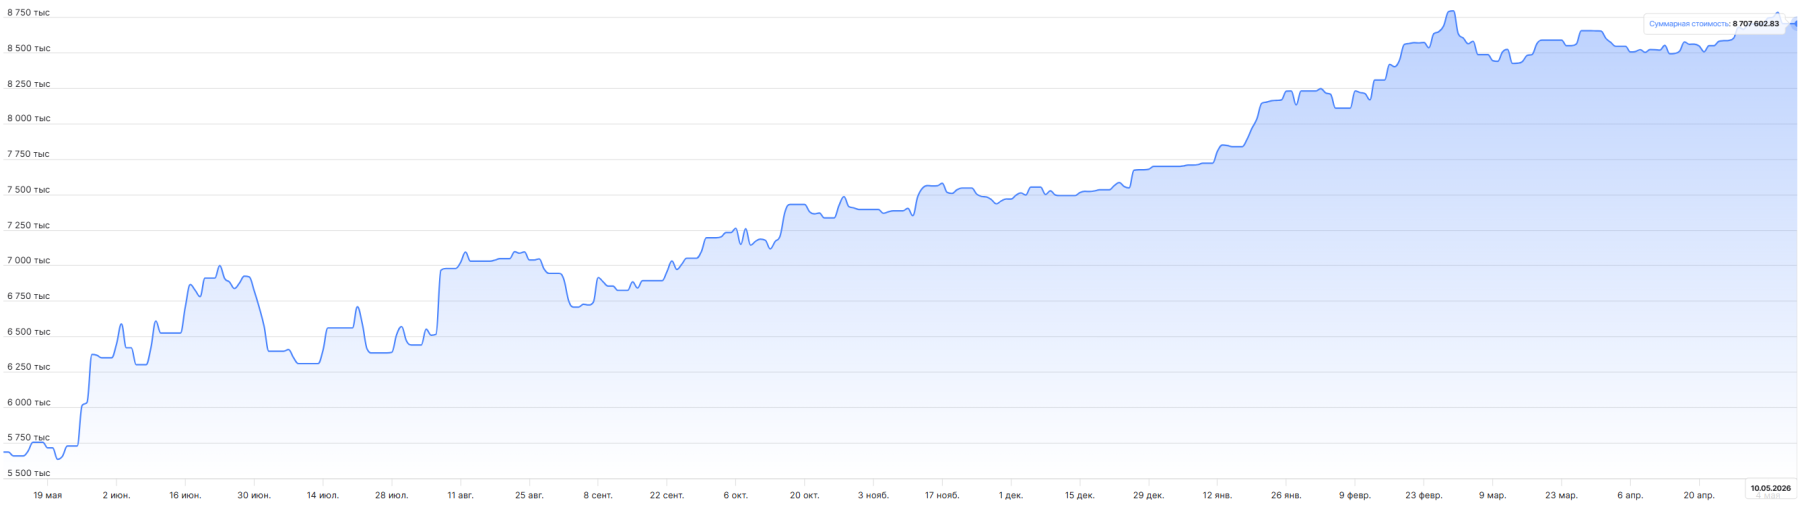1800x505 pixels.
Task: Select the '7 000 тыс' y-axis label
Action: click(x=28, y=261)
